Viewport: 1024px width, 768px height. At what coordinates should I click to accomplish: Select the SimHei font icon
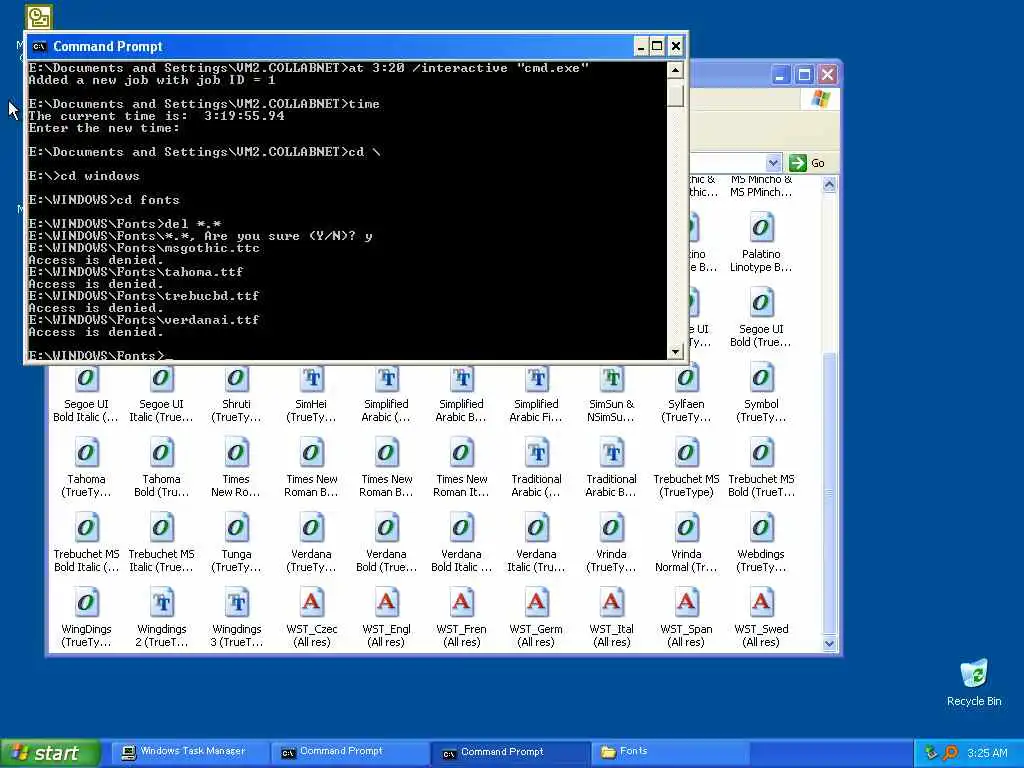(312, 379)
